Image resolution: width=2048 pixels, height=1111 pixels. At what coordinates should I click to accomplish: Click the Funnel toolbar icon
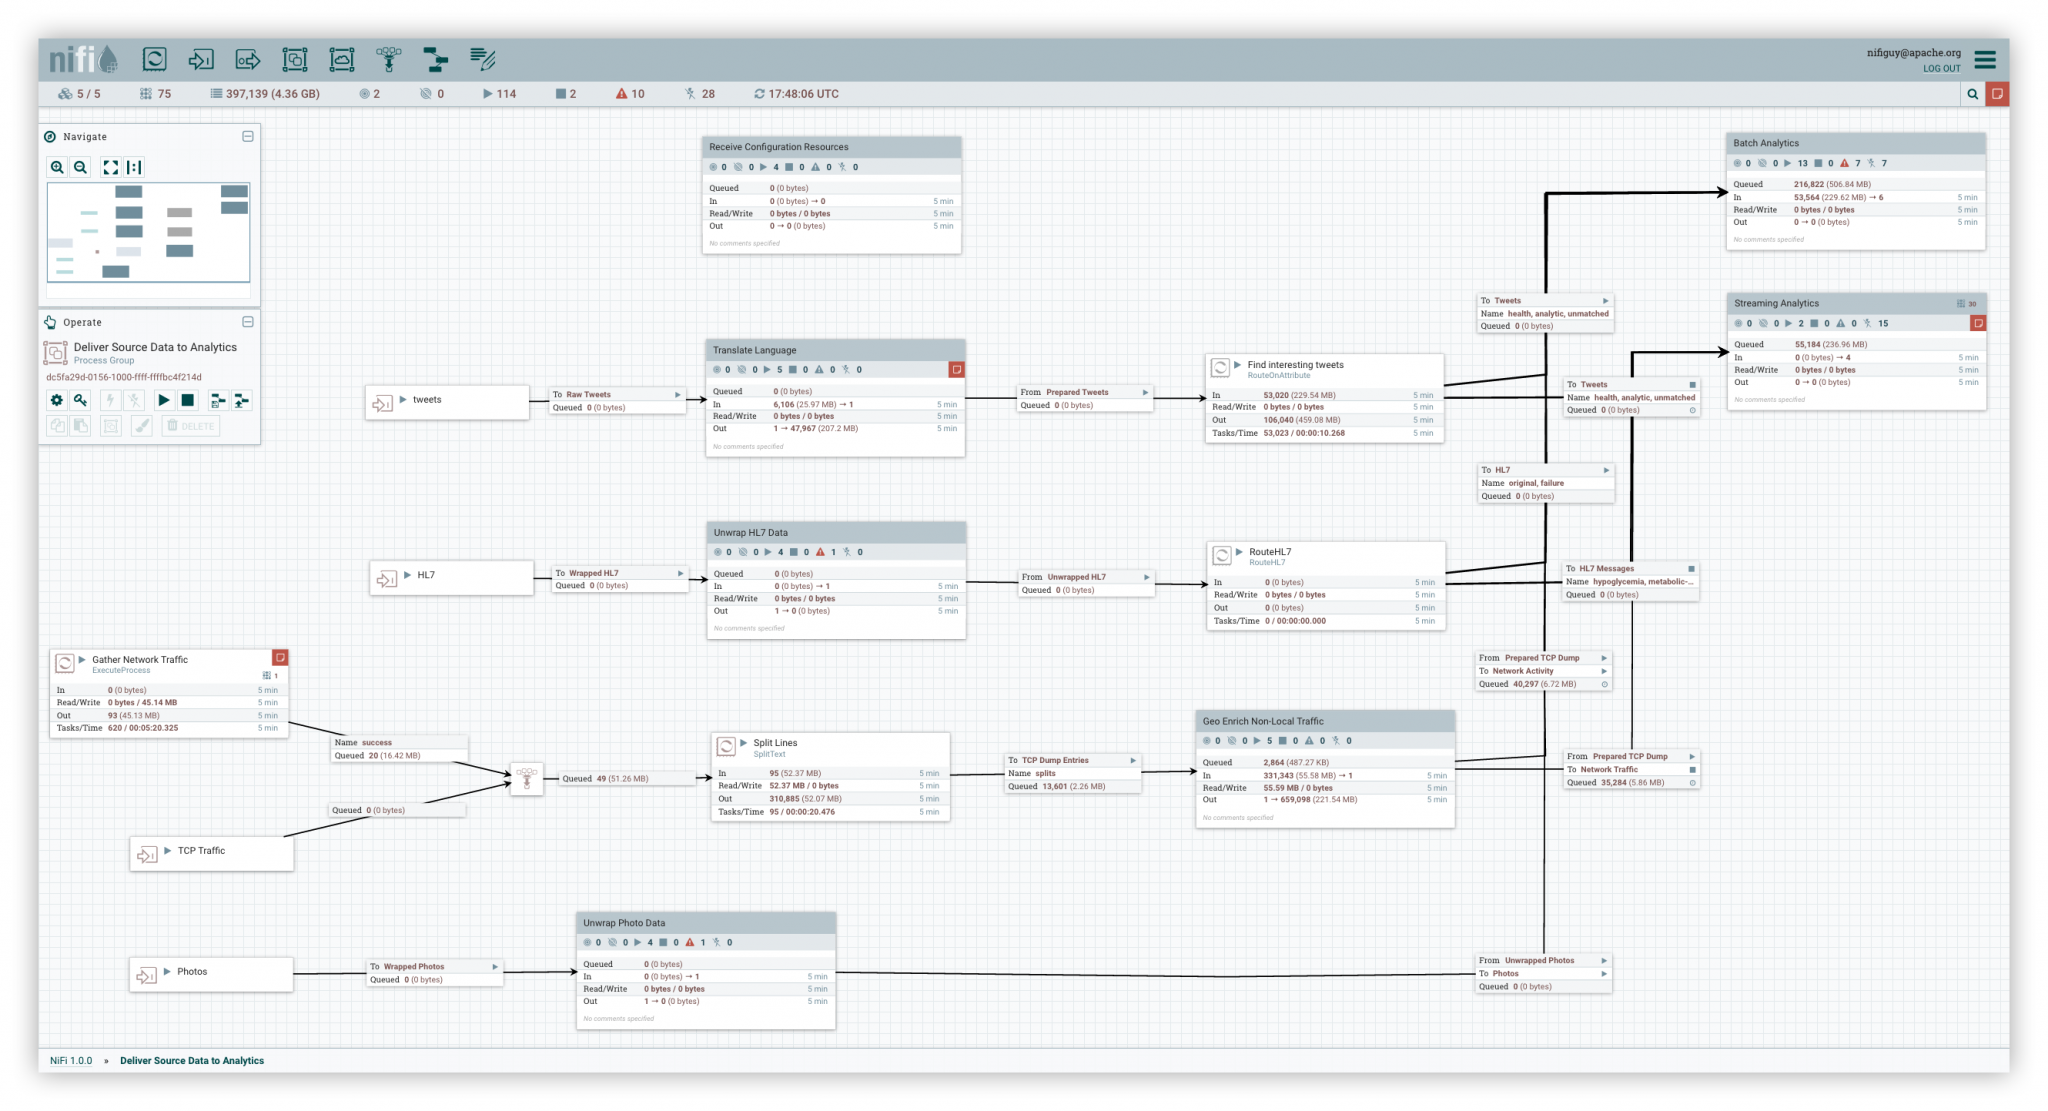pyautogui.click(x=389, y=60)
